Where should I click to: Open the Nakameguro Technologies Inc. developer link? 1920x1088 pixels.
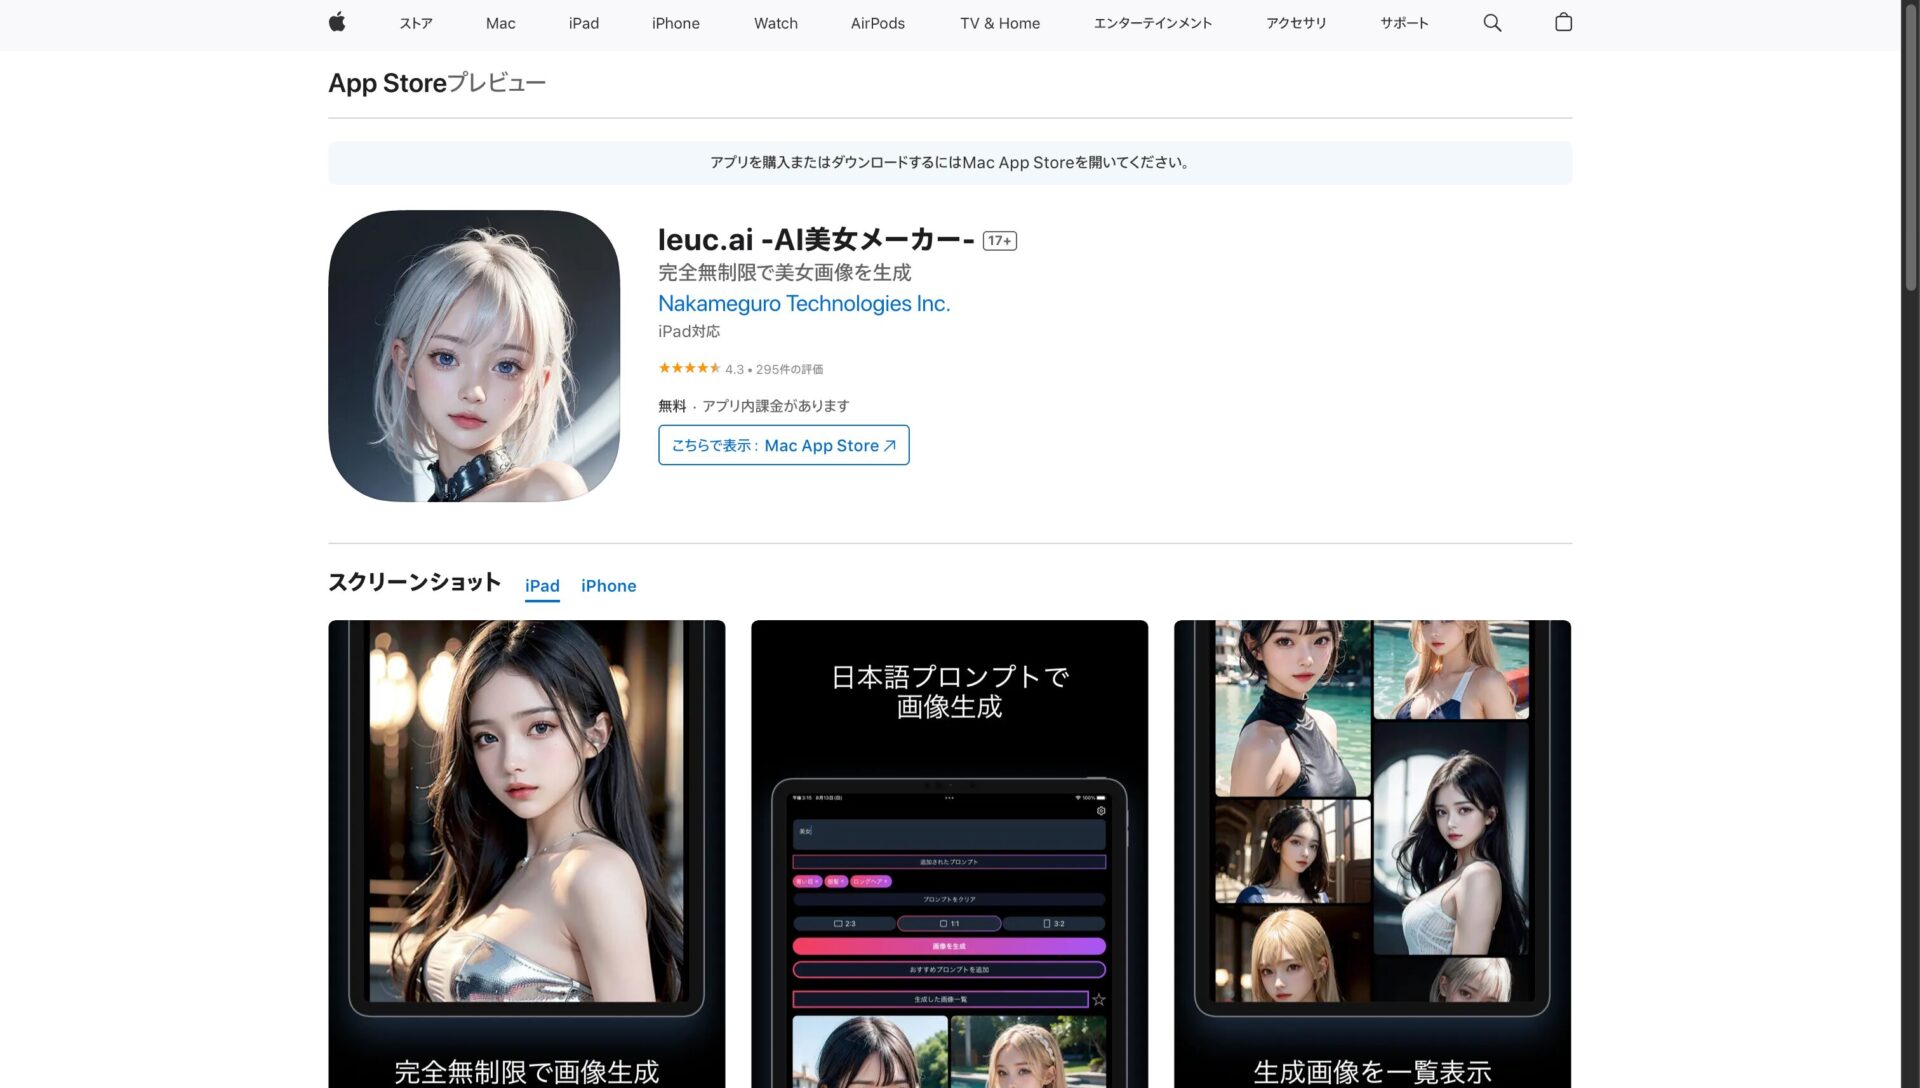point(803,303)
